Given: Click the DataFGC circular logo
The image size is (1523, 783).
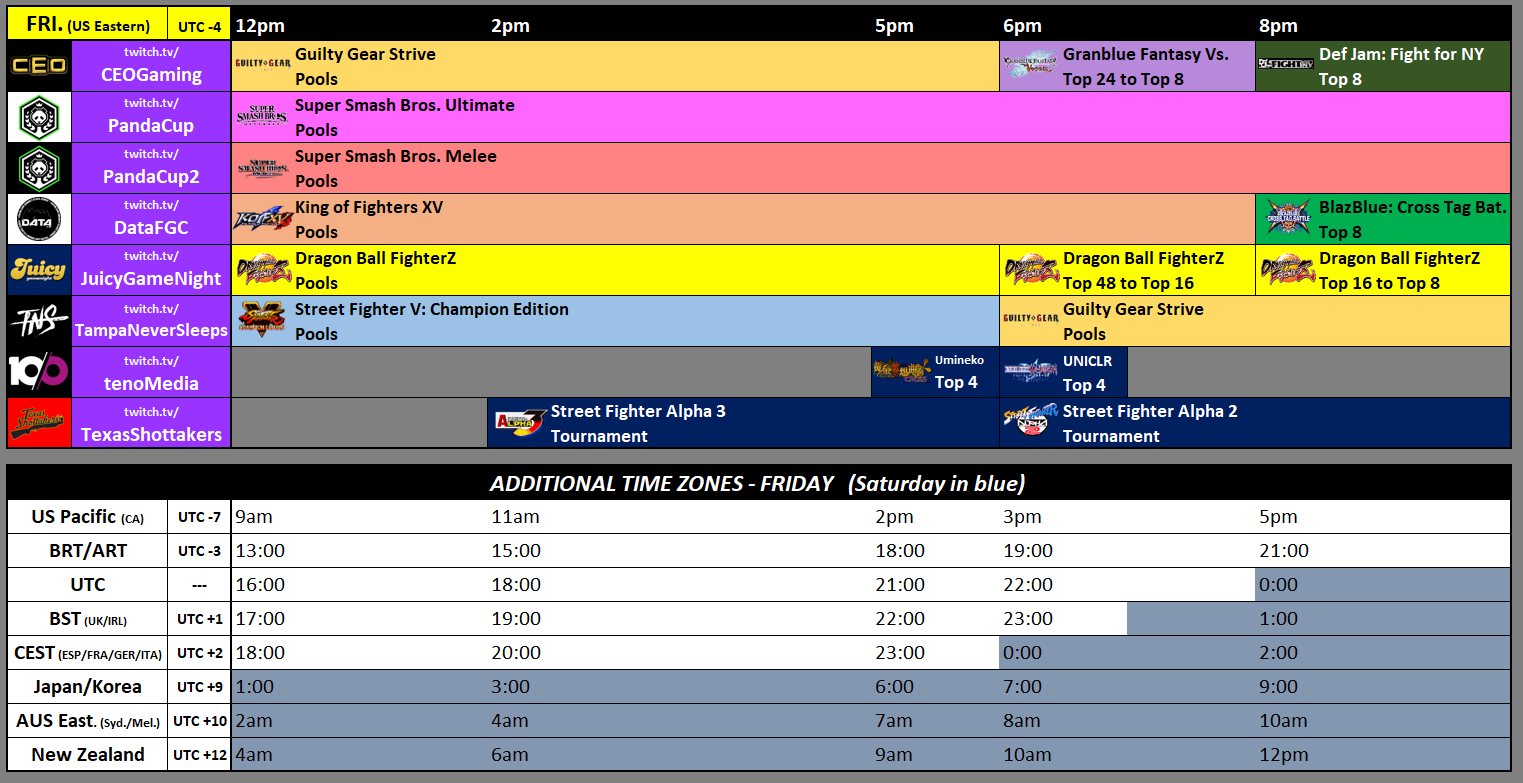Looking at the screenshot, I should (x=39, y=218).
